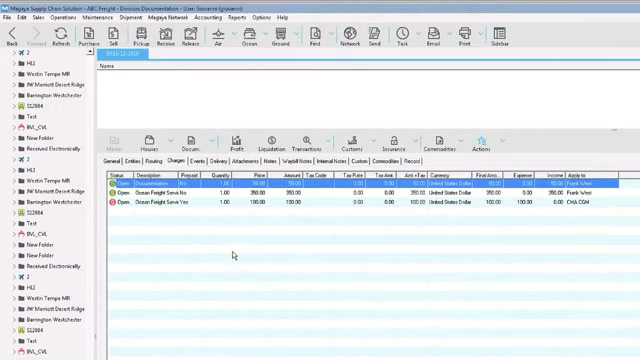Click the Insurance lock icon
Viewport: 640px width, 360px height.
(x=394, y=143)
